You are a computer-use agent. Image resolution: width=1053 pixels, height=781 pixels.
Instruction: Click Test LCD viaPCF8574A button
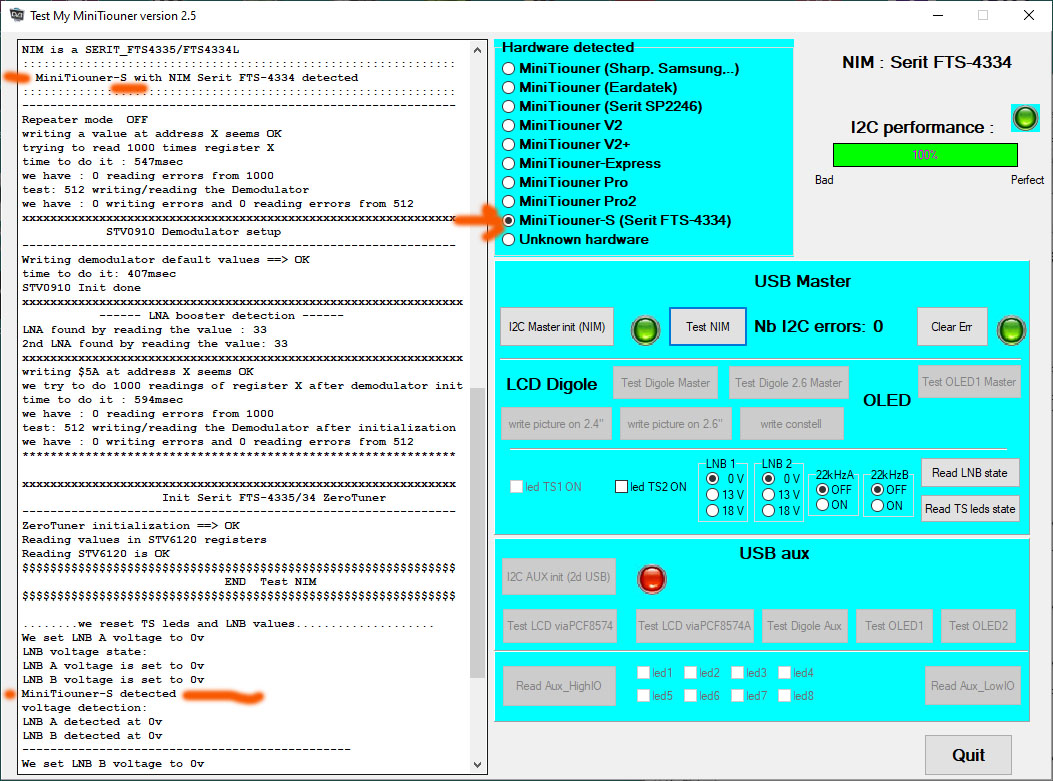pos(694,626)
